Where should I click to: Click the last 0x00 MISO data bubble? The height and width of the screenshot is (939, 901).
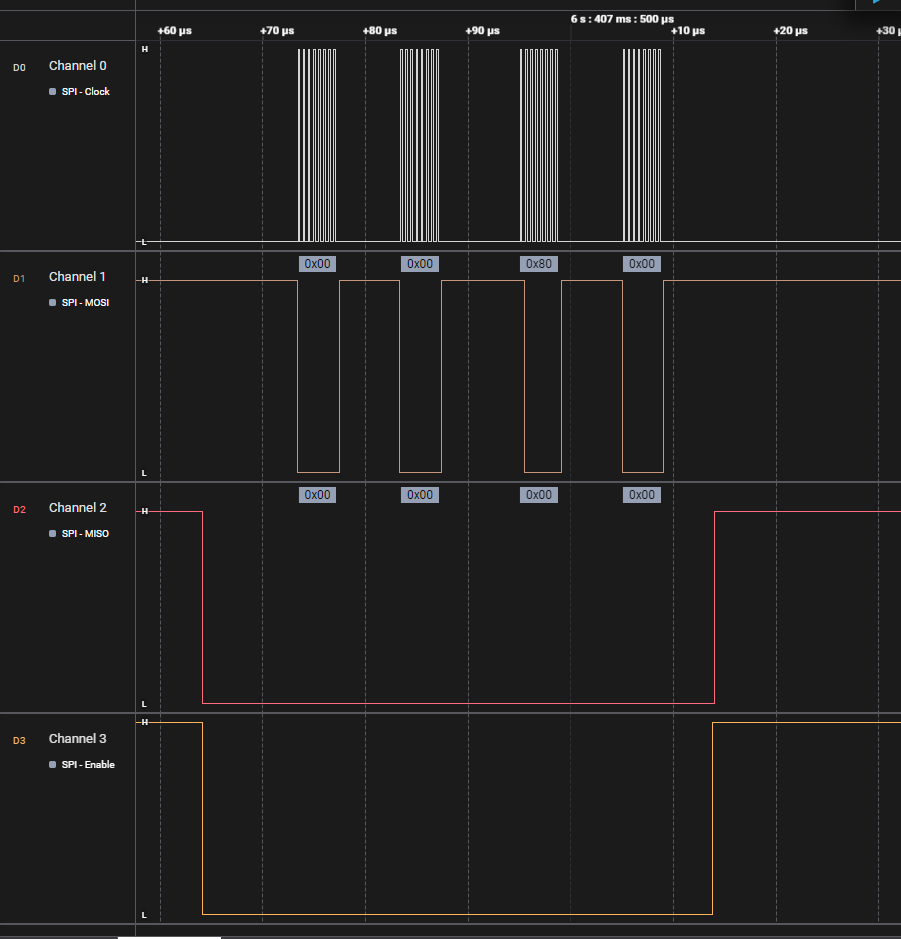641,495
